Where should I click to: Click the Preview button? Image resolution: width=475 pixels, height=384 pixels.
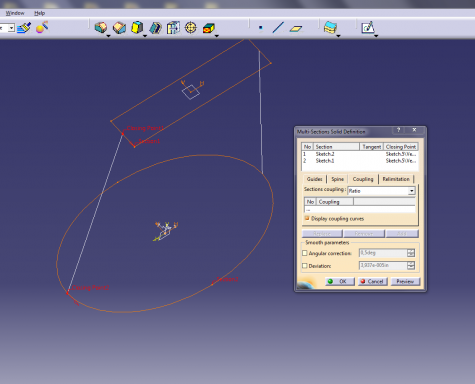click(x=405, y=281)
